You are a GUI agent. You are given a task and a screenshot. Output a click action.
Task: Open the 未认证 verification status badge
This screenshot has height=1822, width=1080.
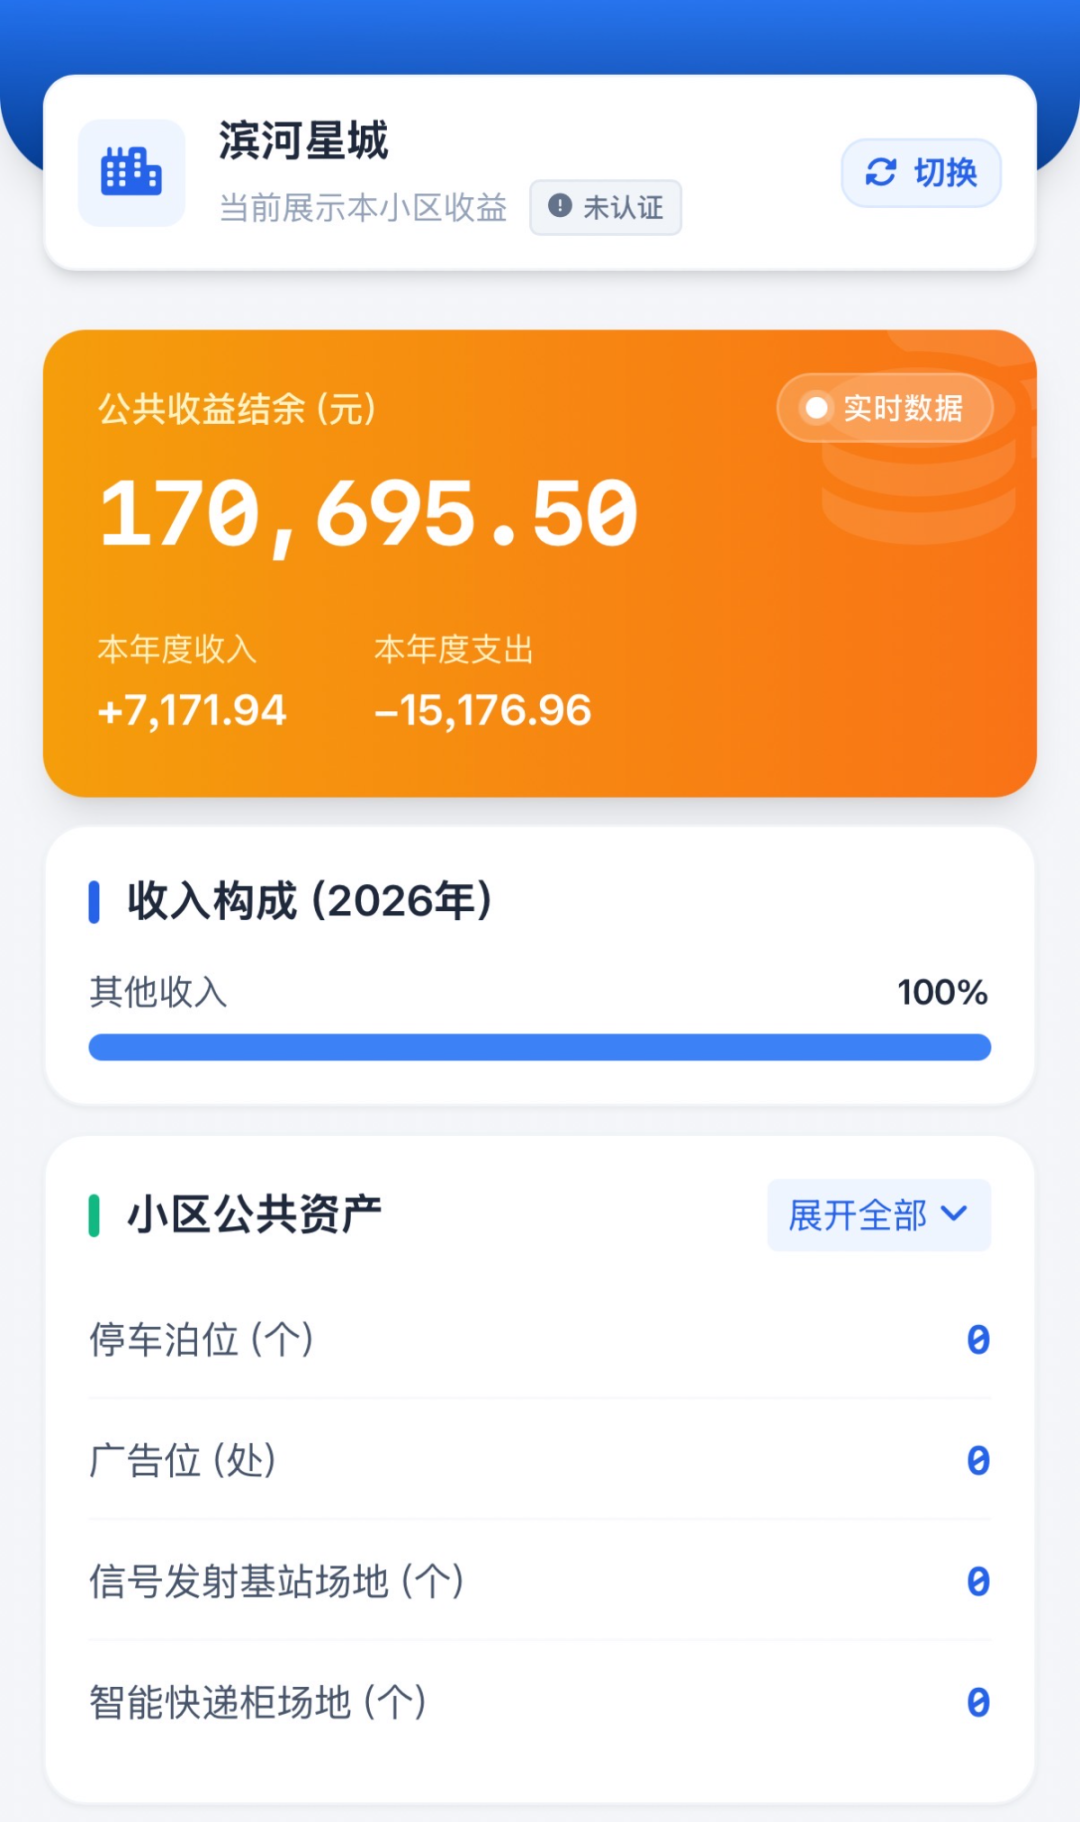point(605,207)
